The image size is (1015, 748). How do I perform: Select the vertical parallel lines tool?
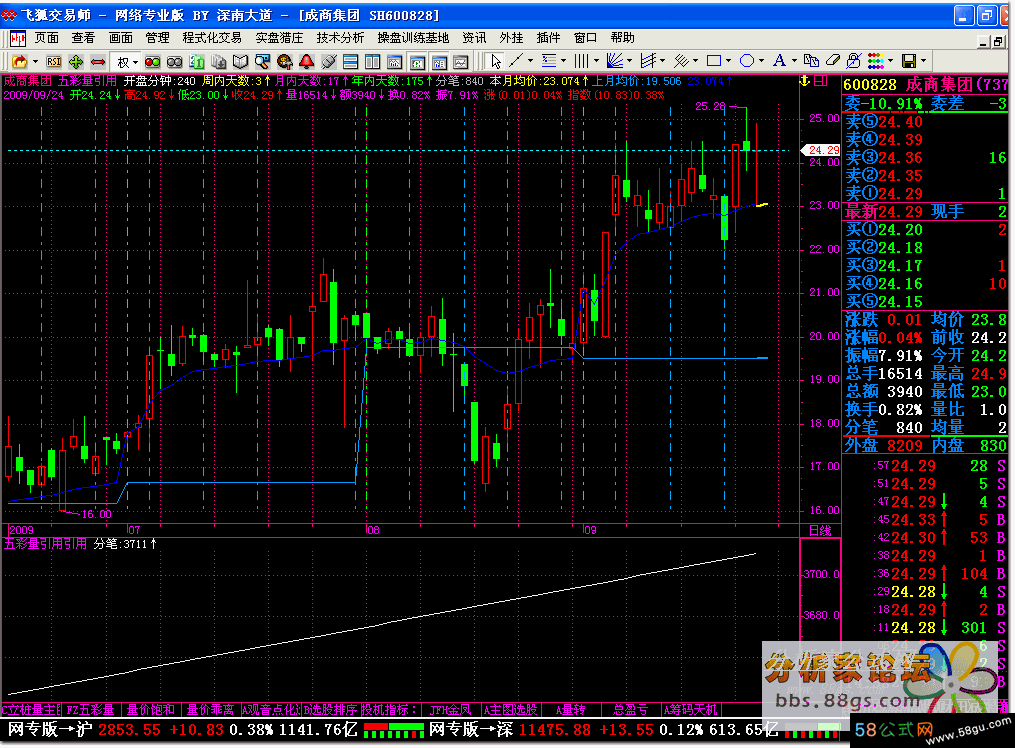(x=581, y=61)
